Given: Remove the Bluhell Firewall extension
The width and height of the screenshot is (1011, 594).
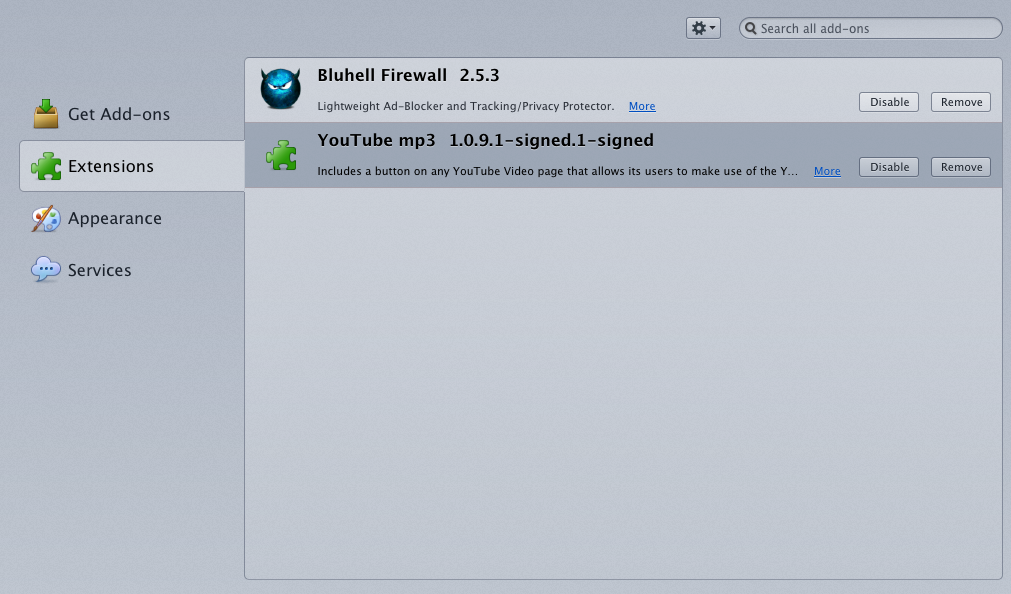Looking at the screenshot, I should [x=961, y=102].
